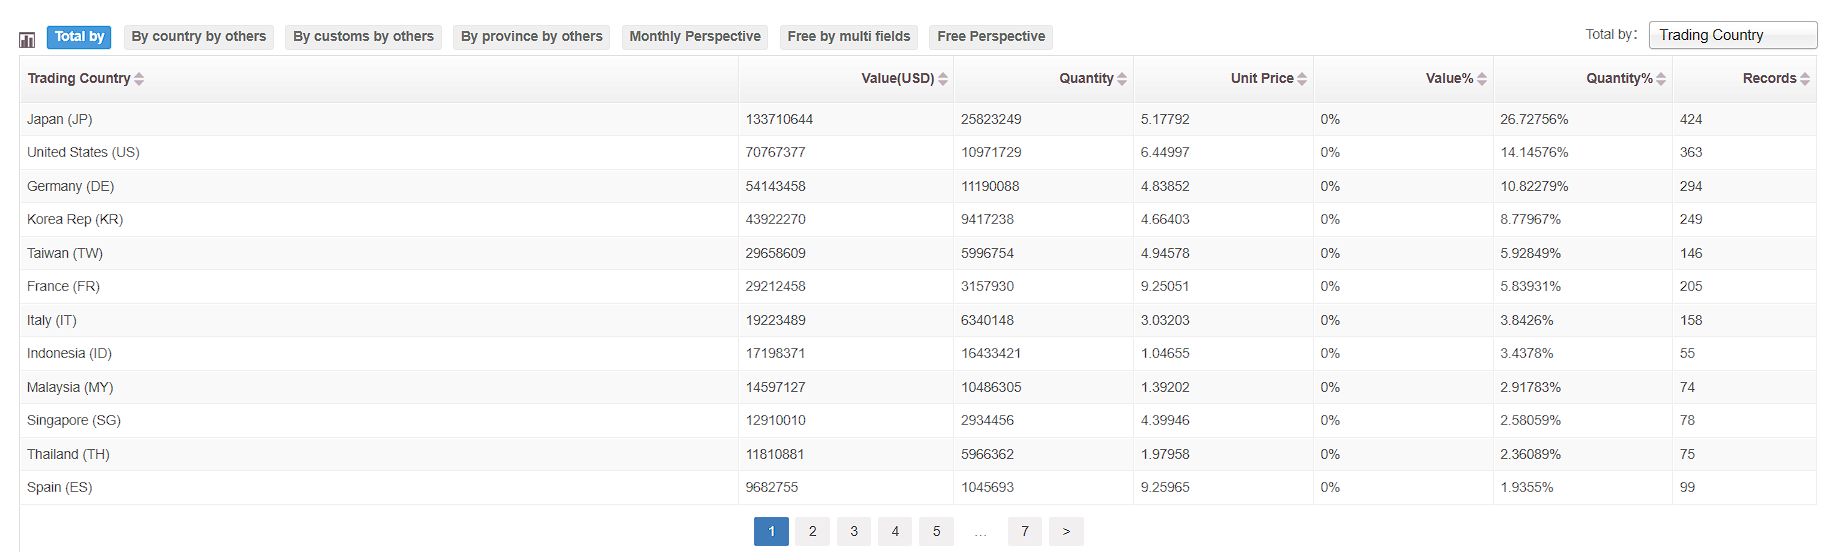Screen dimensions: 1838x552
Task: Go to page 1
Action: click(x=771, y=531)
